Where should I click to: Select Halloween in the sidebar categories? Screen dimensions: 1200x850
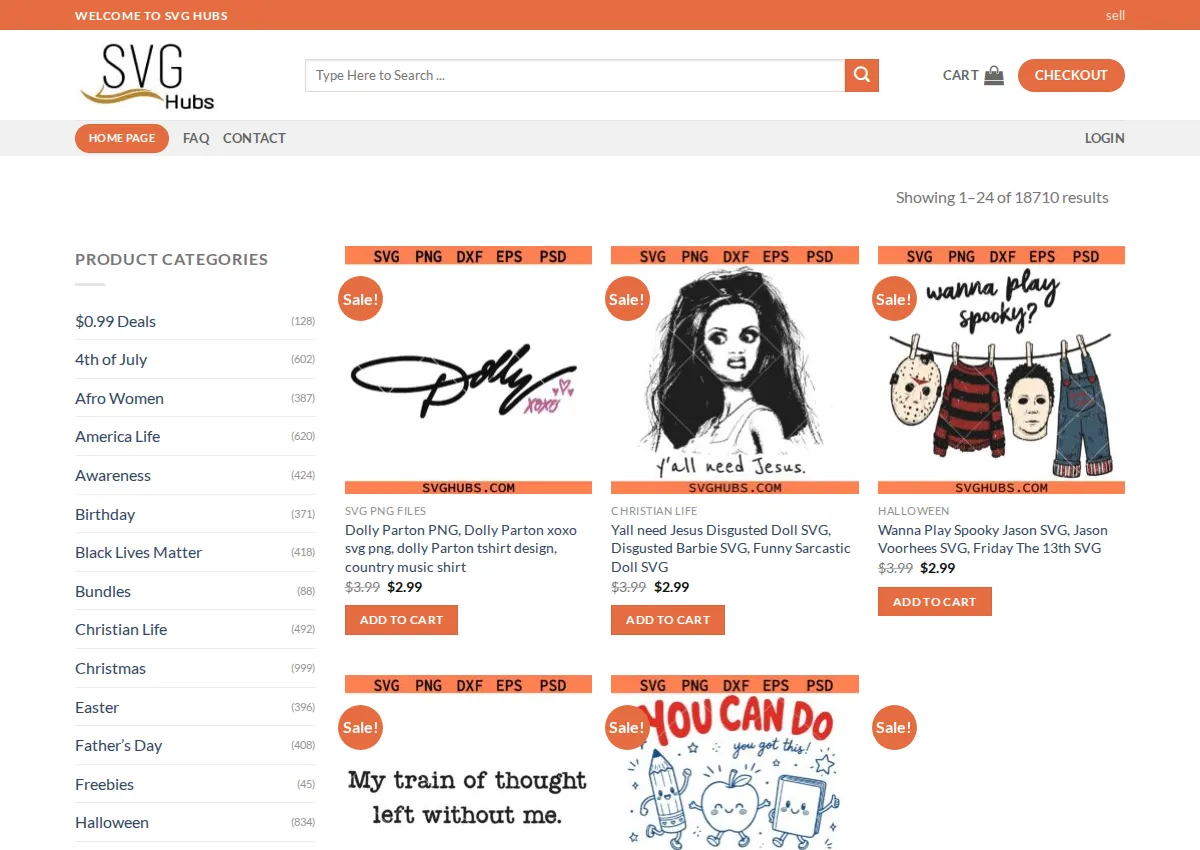point(112,822)
